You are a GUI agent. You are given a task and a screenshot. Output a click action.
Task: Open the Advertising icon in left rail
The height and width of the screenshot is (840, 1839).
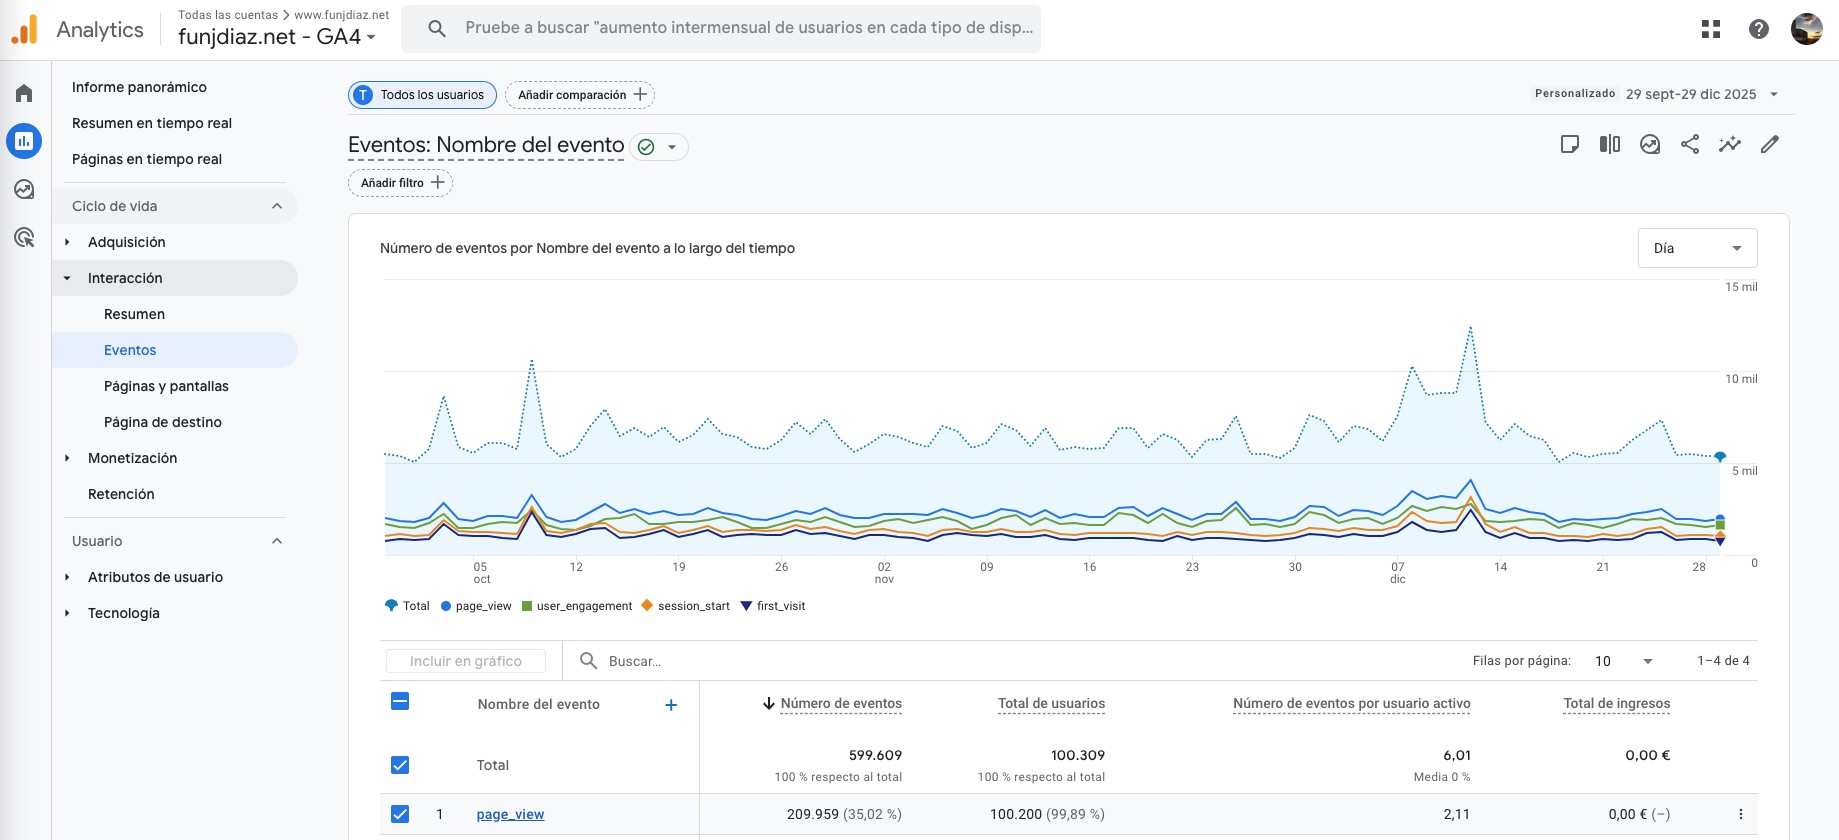tap(24, 237)
